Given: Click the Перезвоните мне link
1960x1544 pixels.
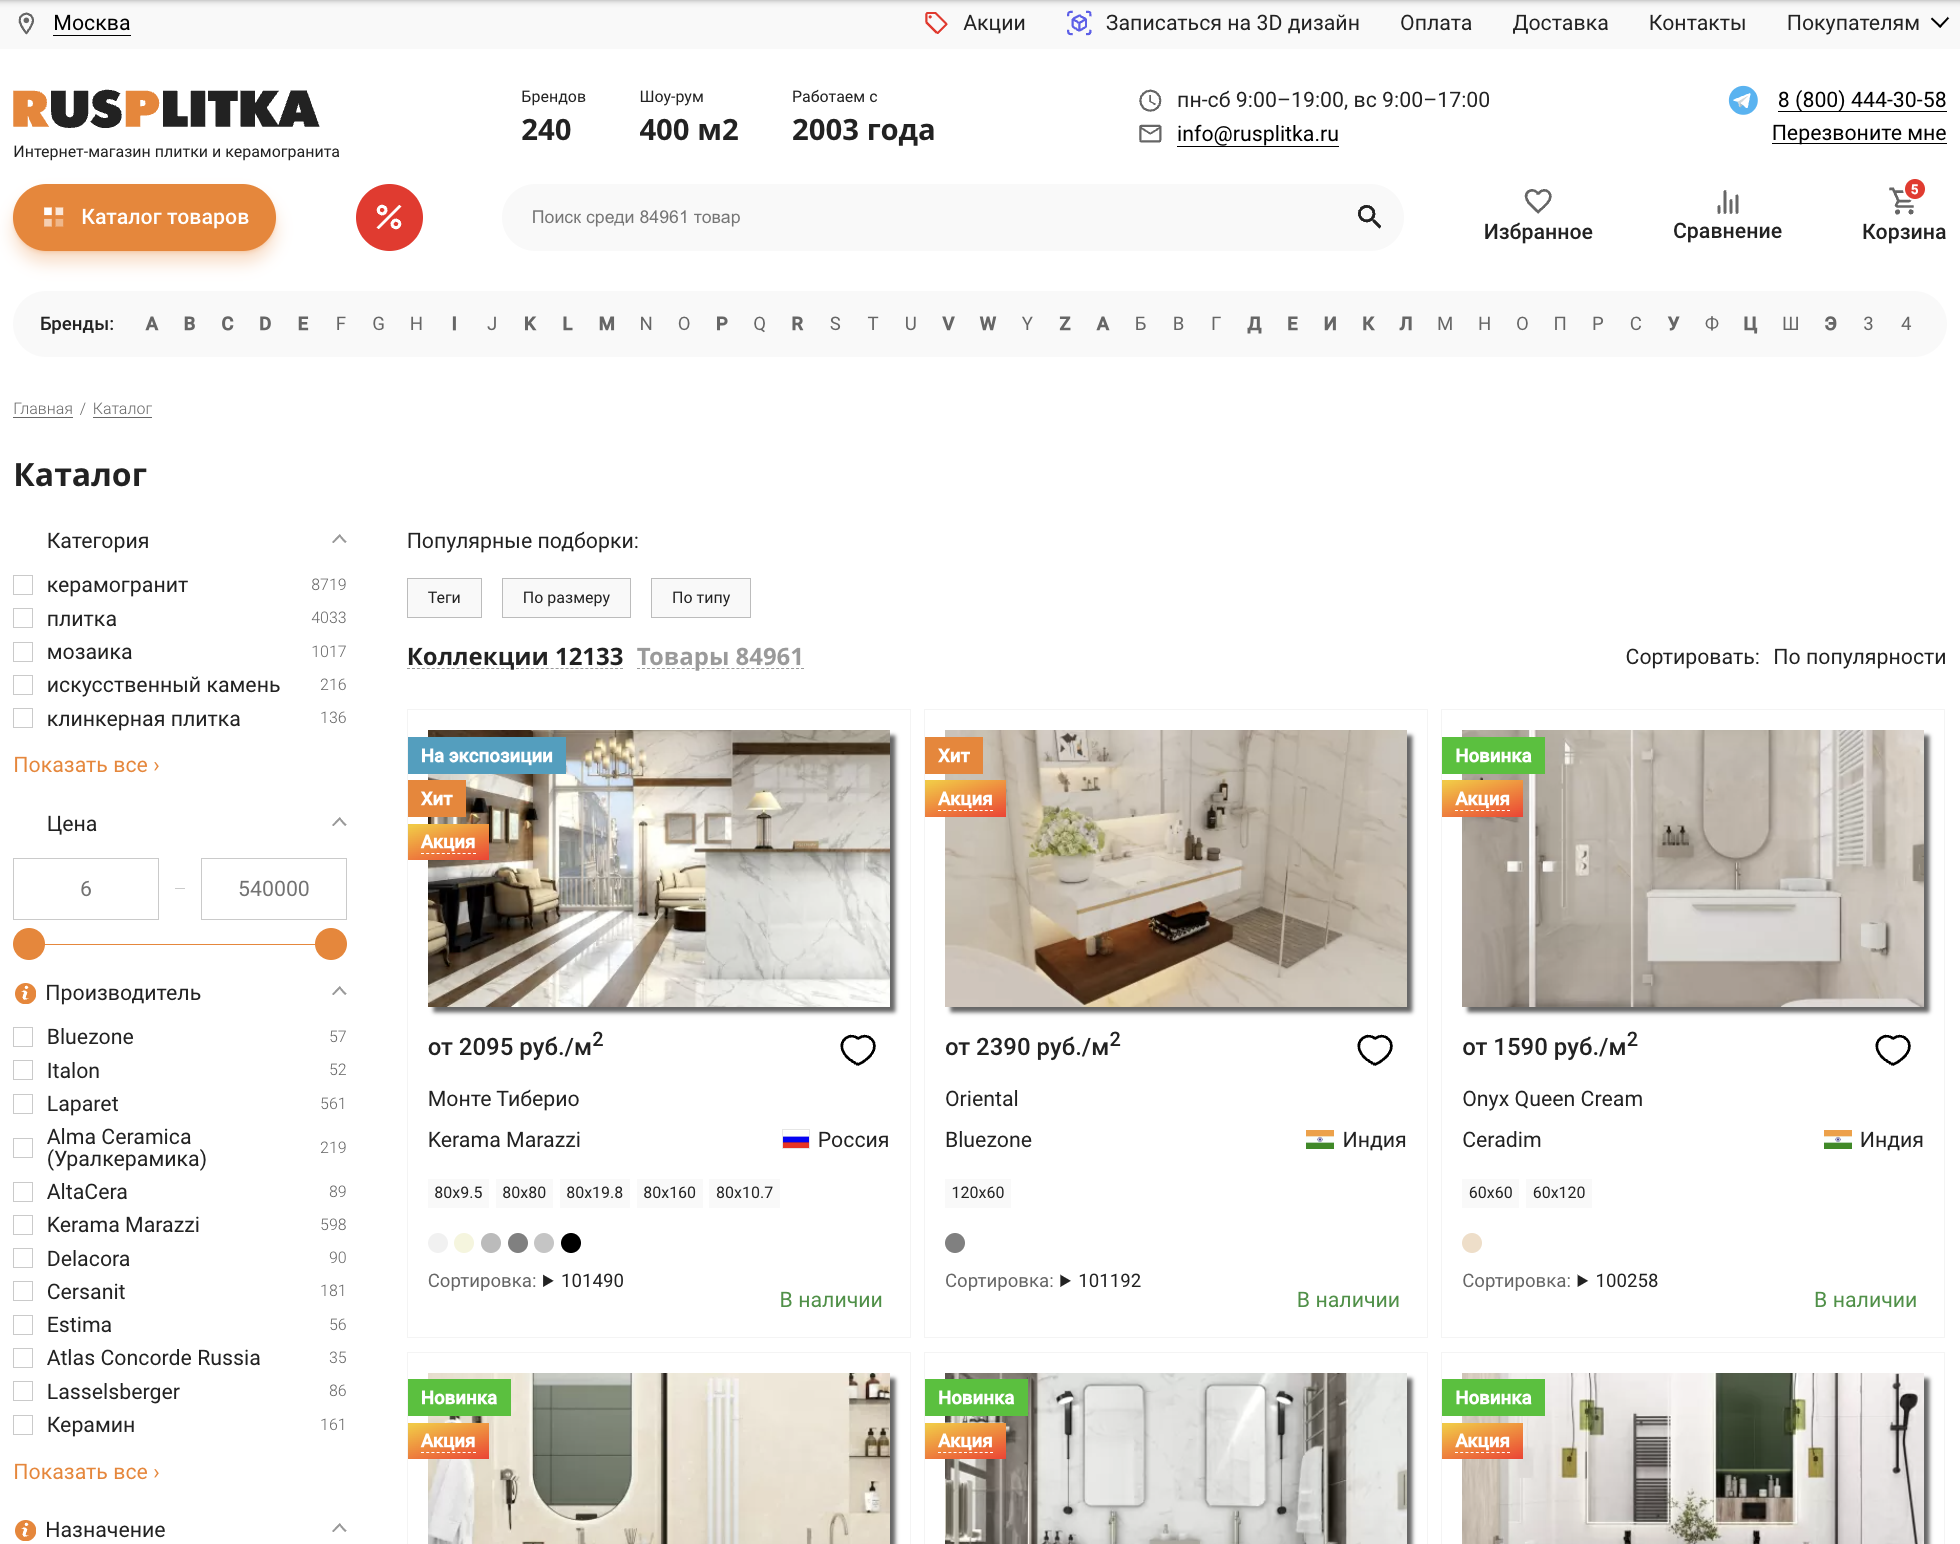Looking at the screenshot, I should tap(1858, 133).
